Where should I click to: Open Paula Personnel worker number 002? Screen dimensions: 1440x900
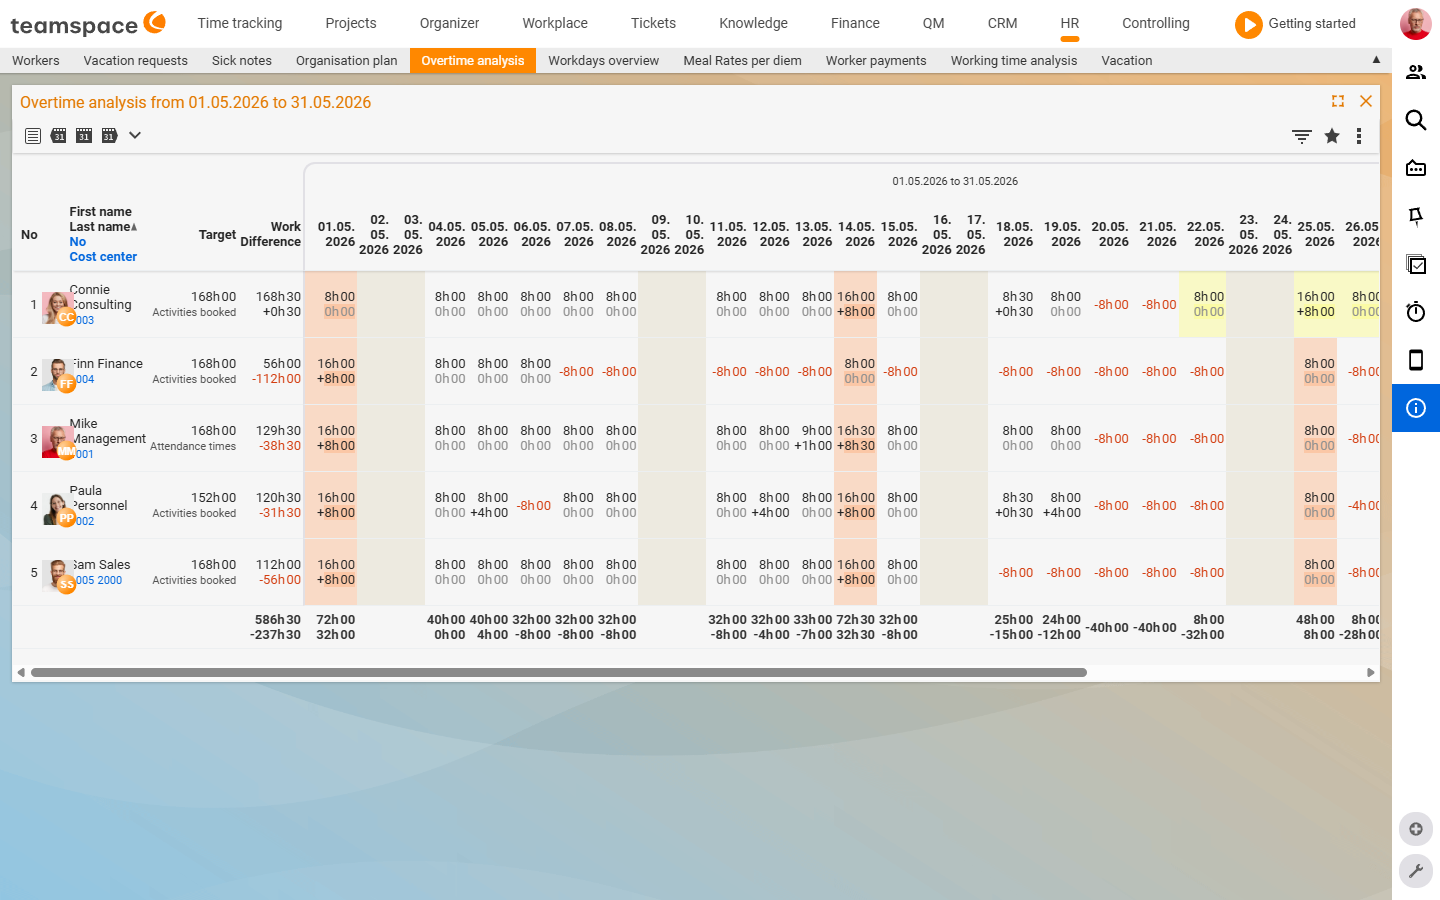85,522
